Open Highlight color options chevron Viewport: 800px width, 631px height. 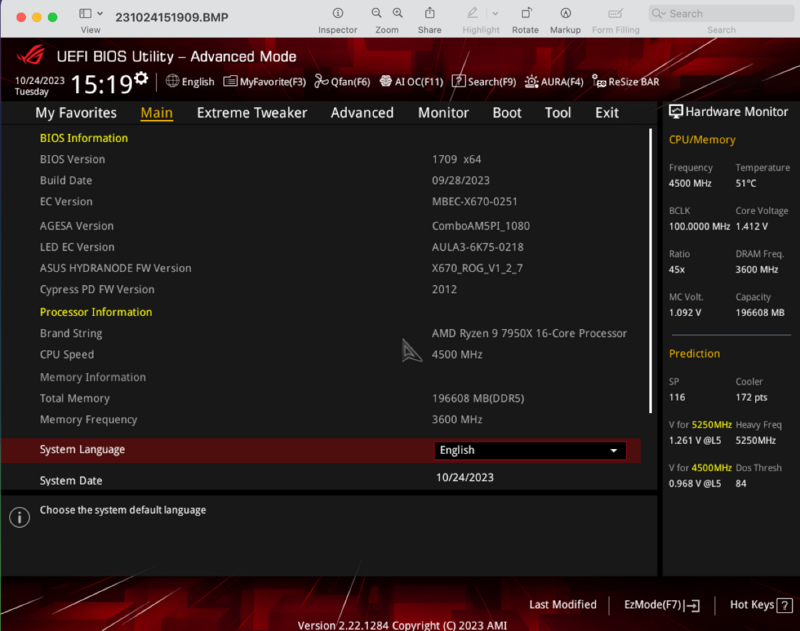coord(495,14)
